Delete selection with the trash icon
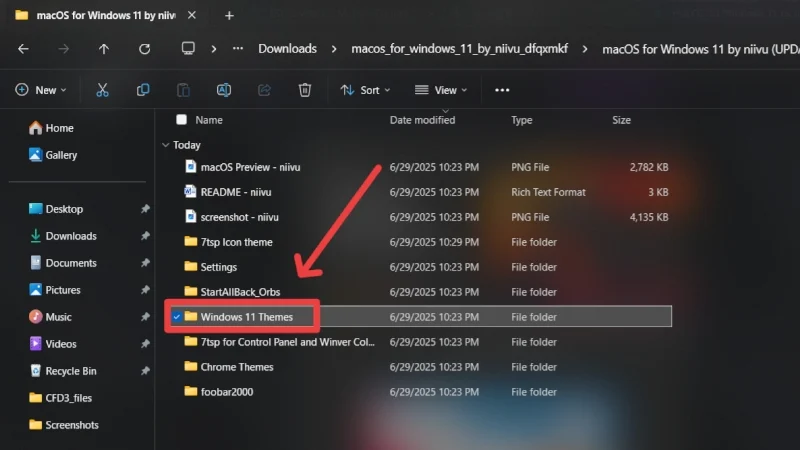This screenshot has height=450, width=800. [305, 90]
